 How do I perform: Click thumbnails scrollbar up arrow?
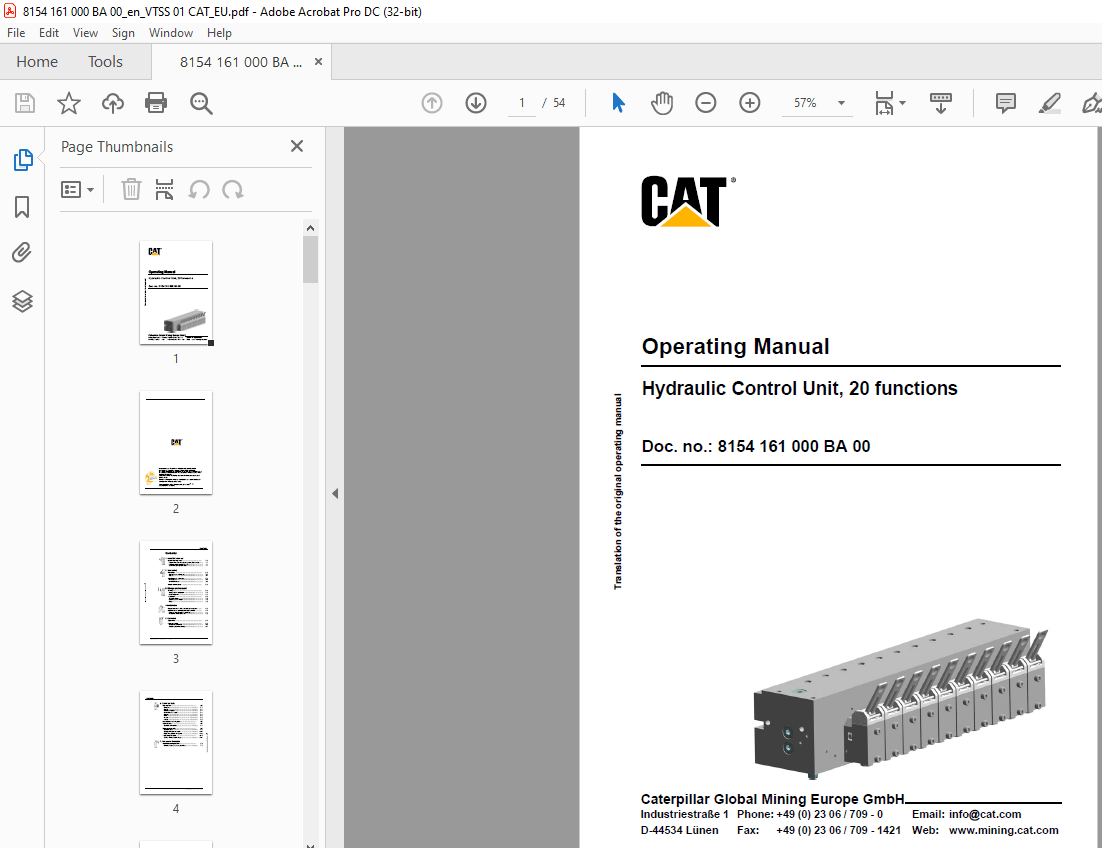(x=310, y=228)
